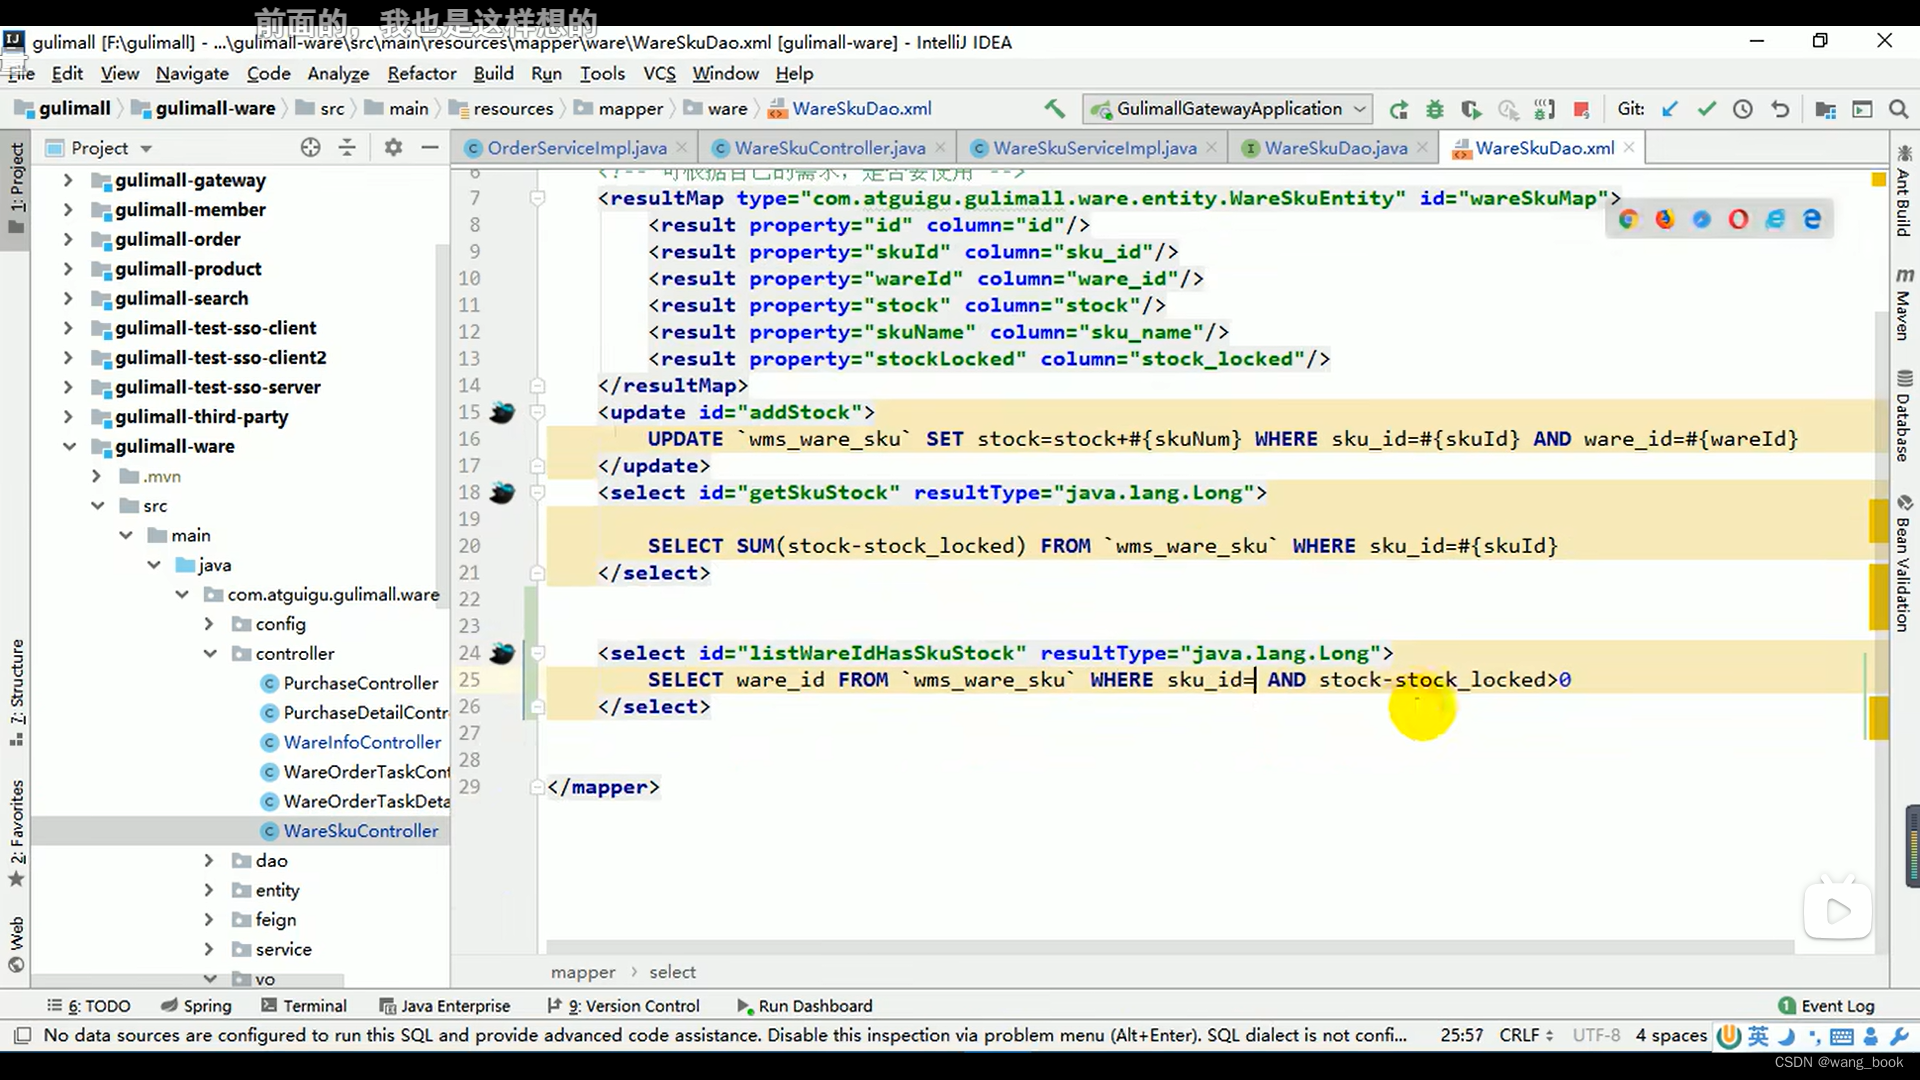Click Git update project arrow icon
The image size is (1920, 1080).
[1670, 109]
